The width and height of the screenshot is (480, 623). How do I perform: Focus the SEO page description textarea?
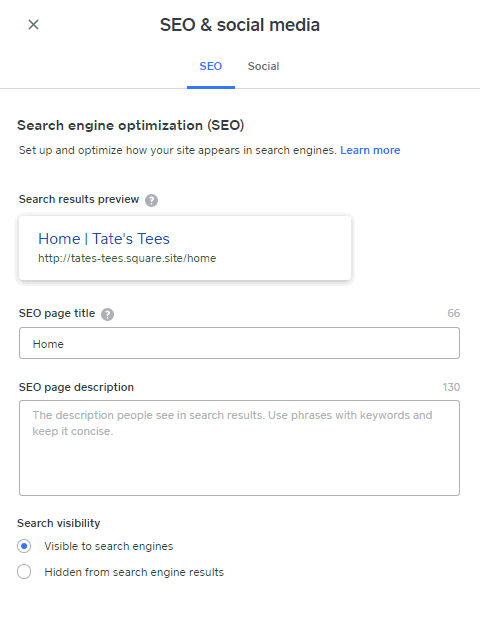(239, 448)
